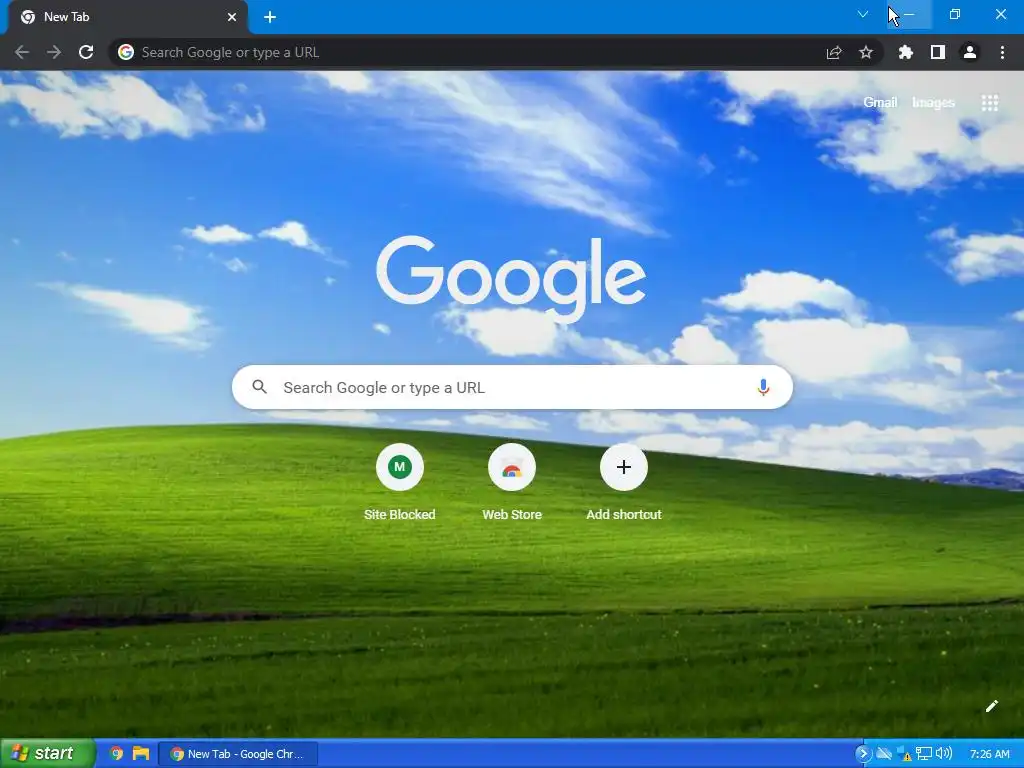1024x768 pixels.
Task: Open the profile avatar menu
Action: 970,52
